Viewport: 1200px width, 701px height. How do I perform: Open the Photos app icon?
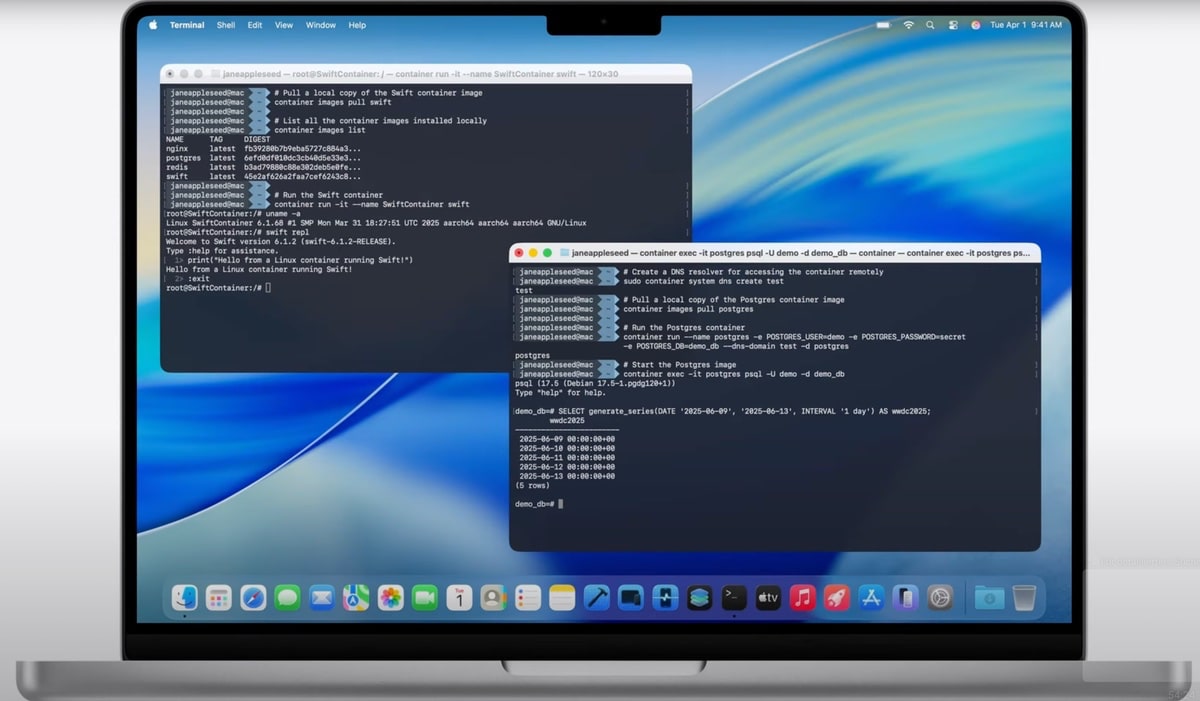390,598
